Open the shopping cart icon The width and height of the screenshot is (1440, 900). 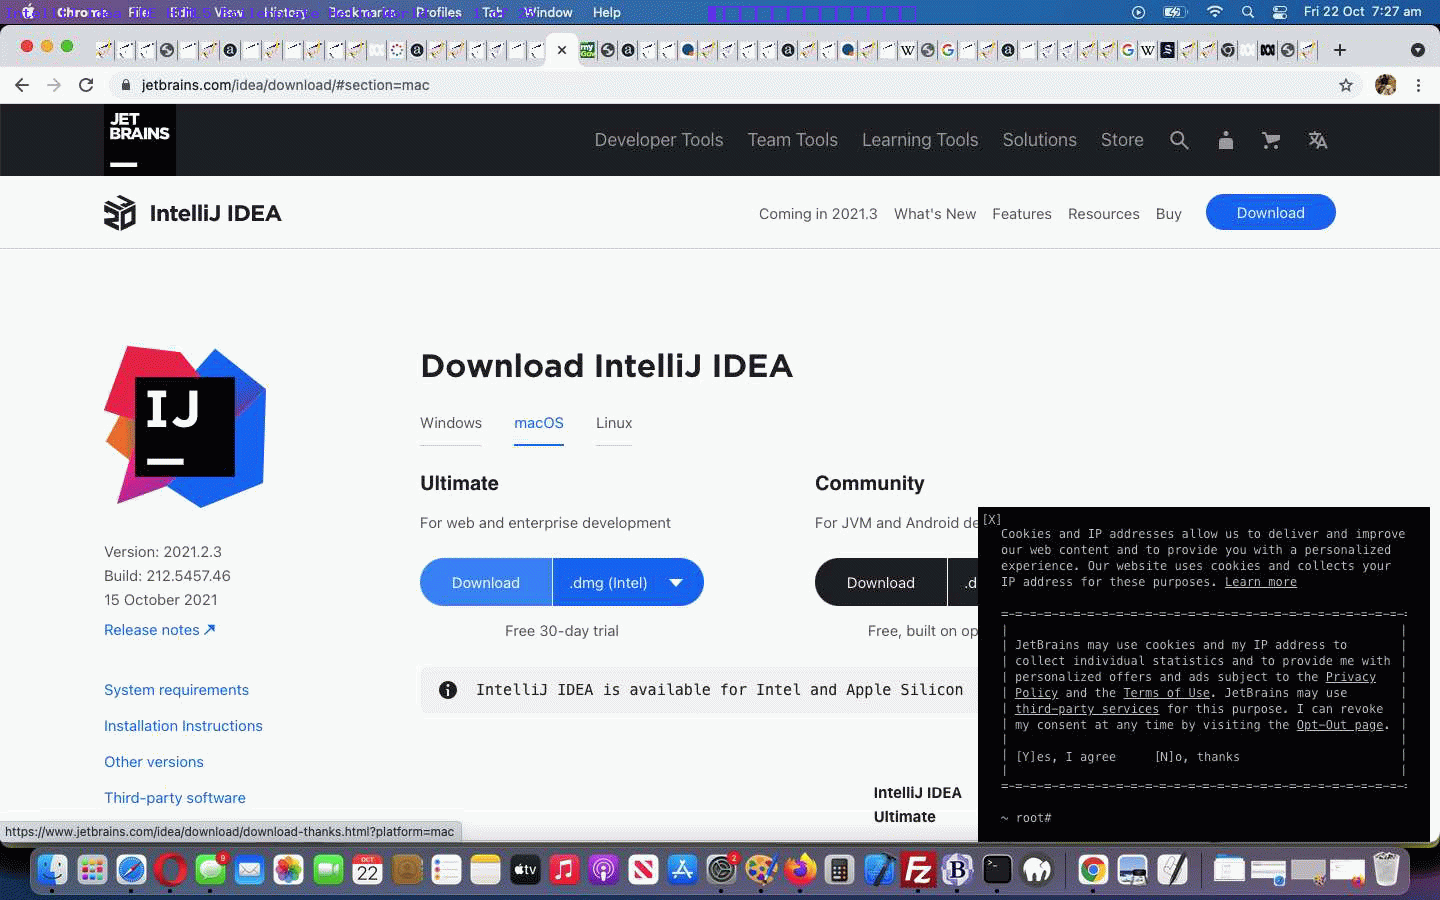click(x=1271, y=141)
